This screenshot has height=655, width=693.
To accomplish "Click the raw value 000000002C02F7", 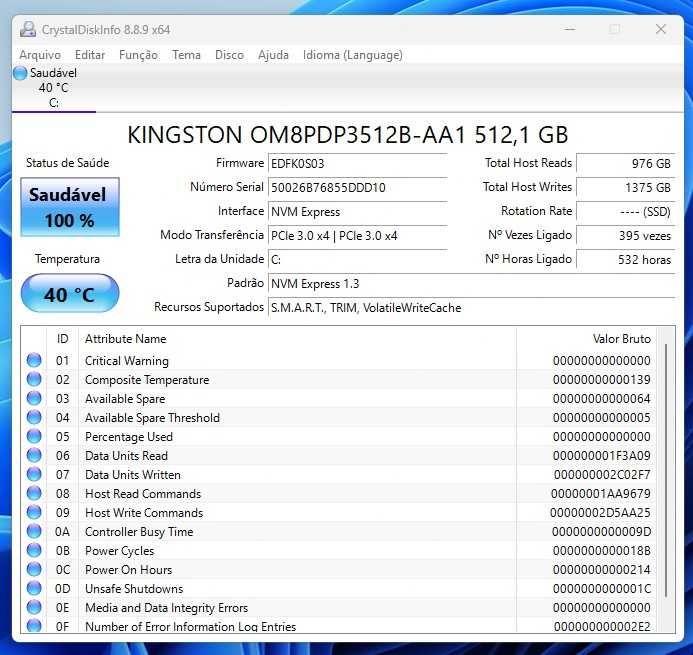I will [x=602, y=475].
